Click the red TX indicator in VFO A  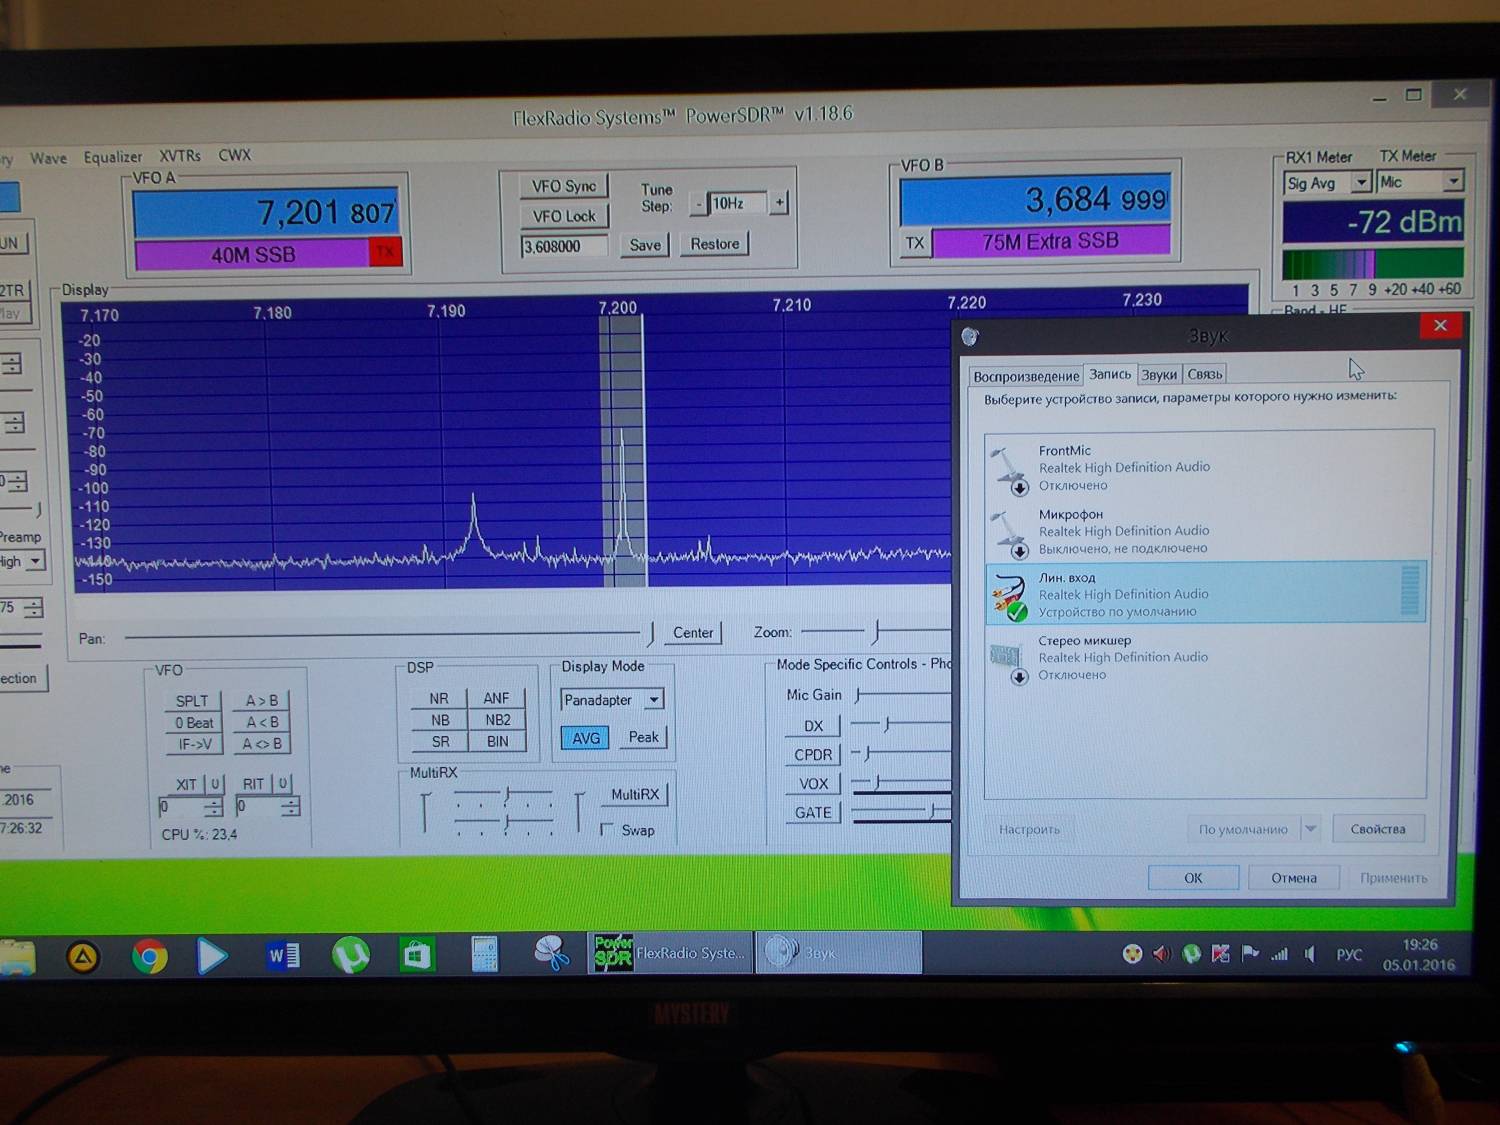click(385, 251)
